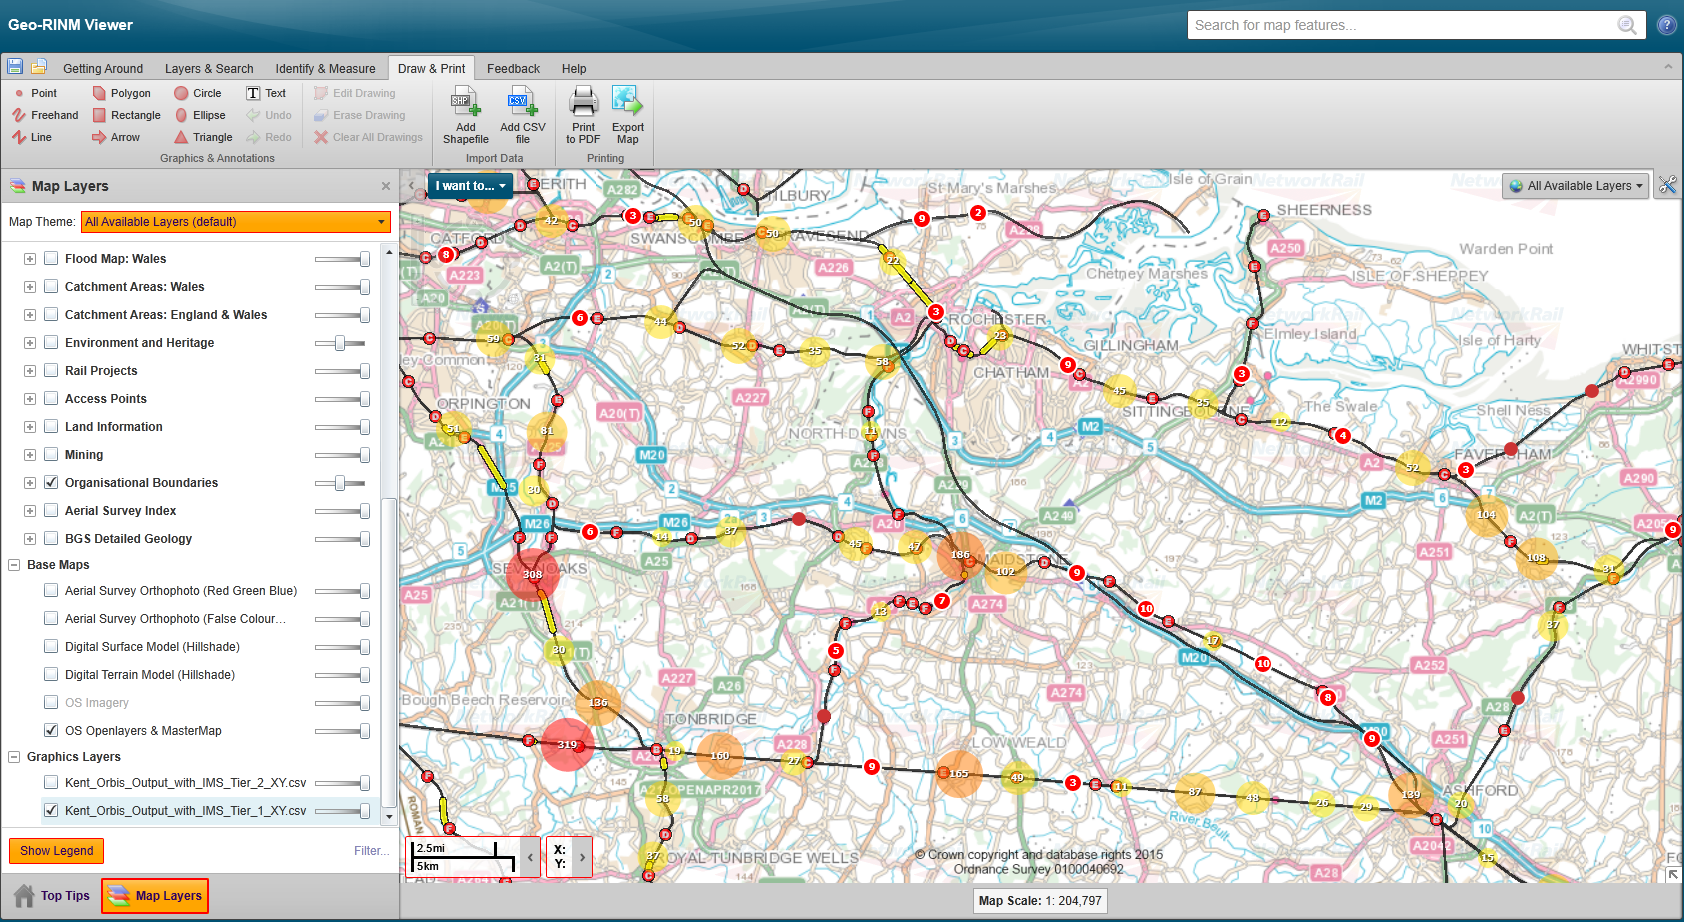Pick the Arrow annotation tool
This screenshot has height=922, width=1684.
click(x=116, y=137)
